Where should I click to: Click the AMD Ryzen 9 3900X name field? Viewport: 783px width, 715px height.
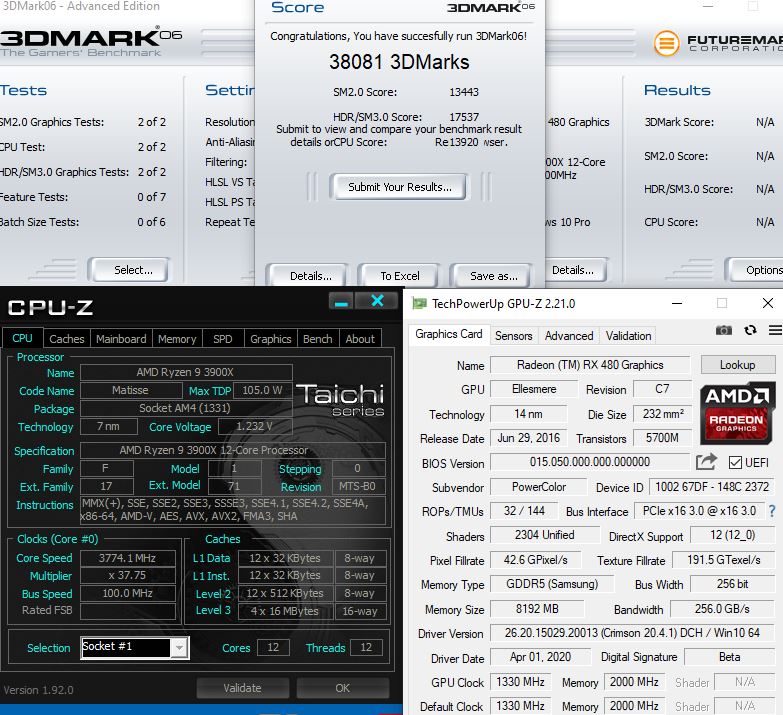click(186, 372)
